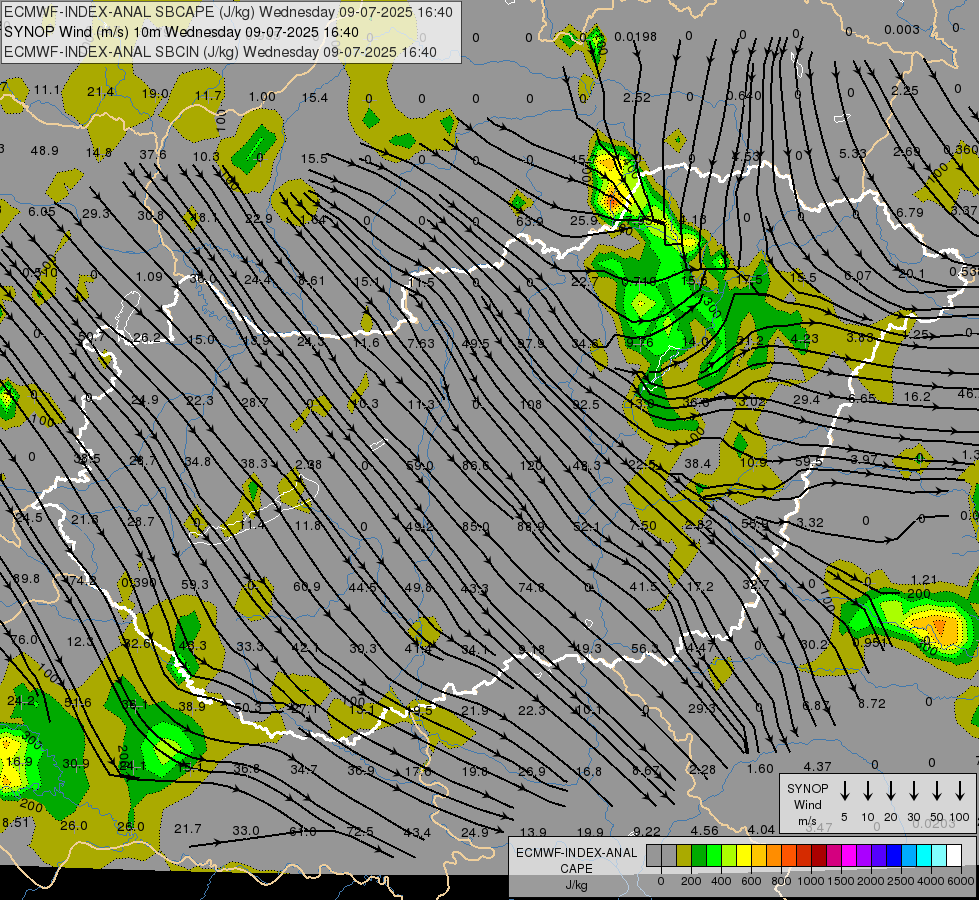Image resolution: width=979 pixels, height=900 pixels.
Task: Click the map value '85.0'
Action: 475,527
